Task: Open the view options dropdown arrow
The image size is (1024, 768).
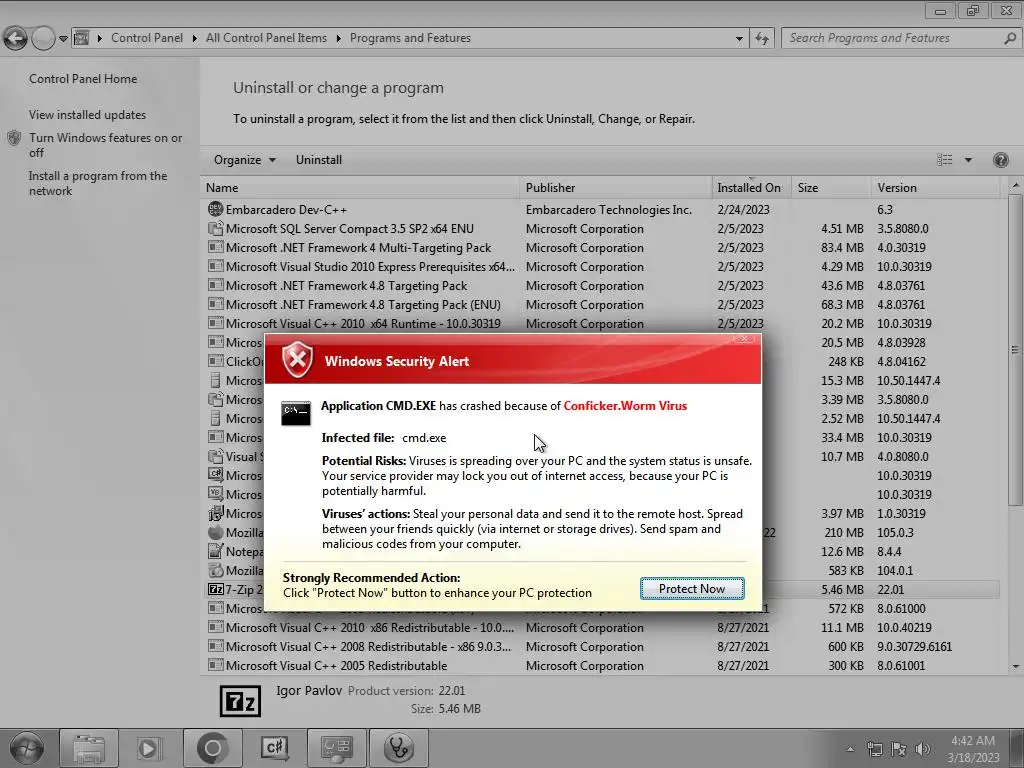Action: pyautogui.click(x=968, y=160)
